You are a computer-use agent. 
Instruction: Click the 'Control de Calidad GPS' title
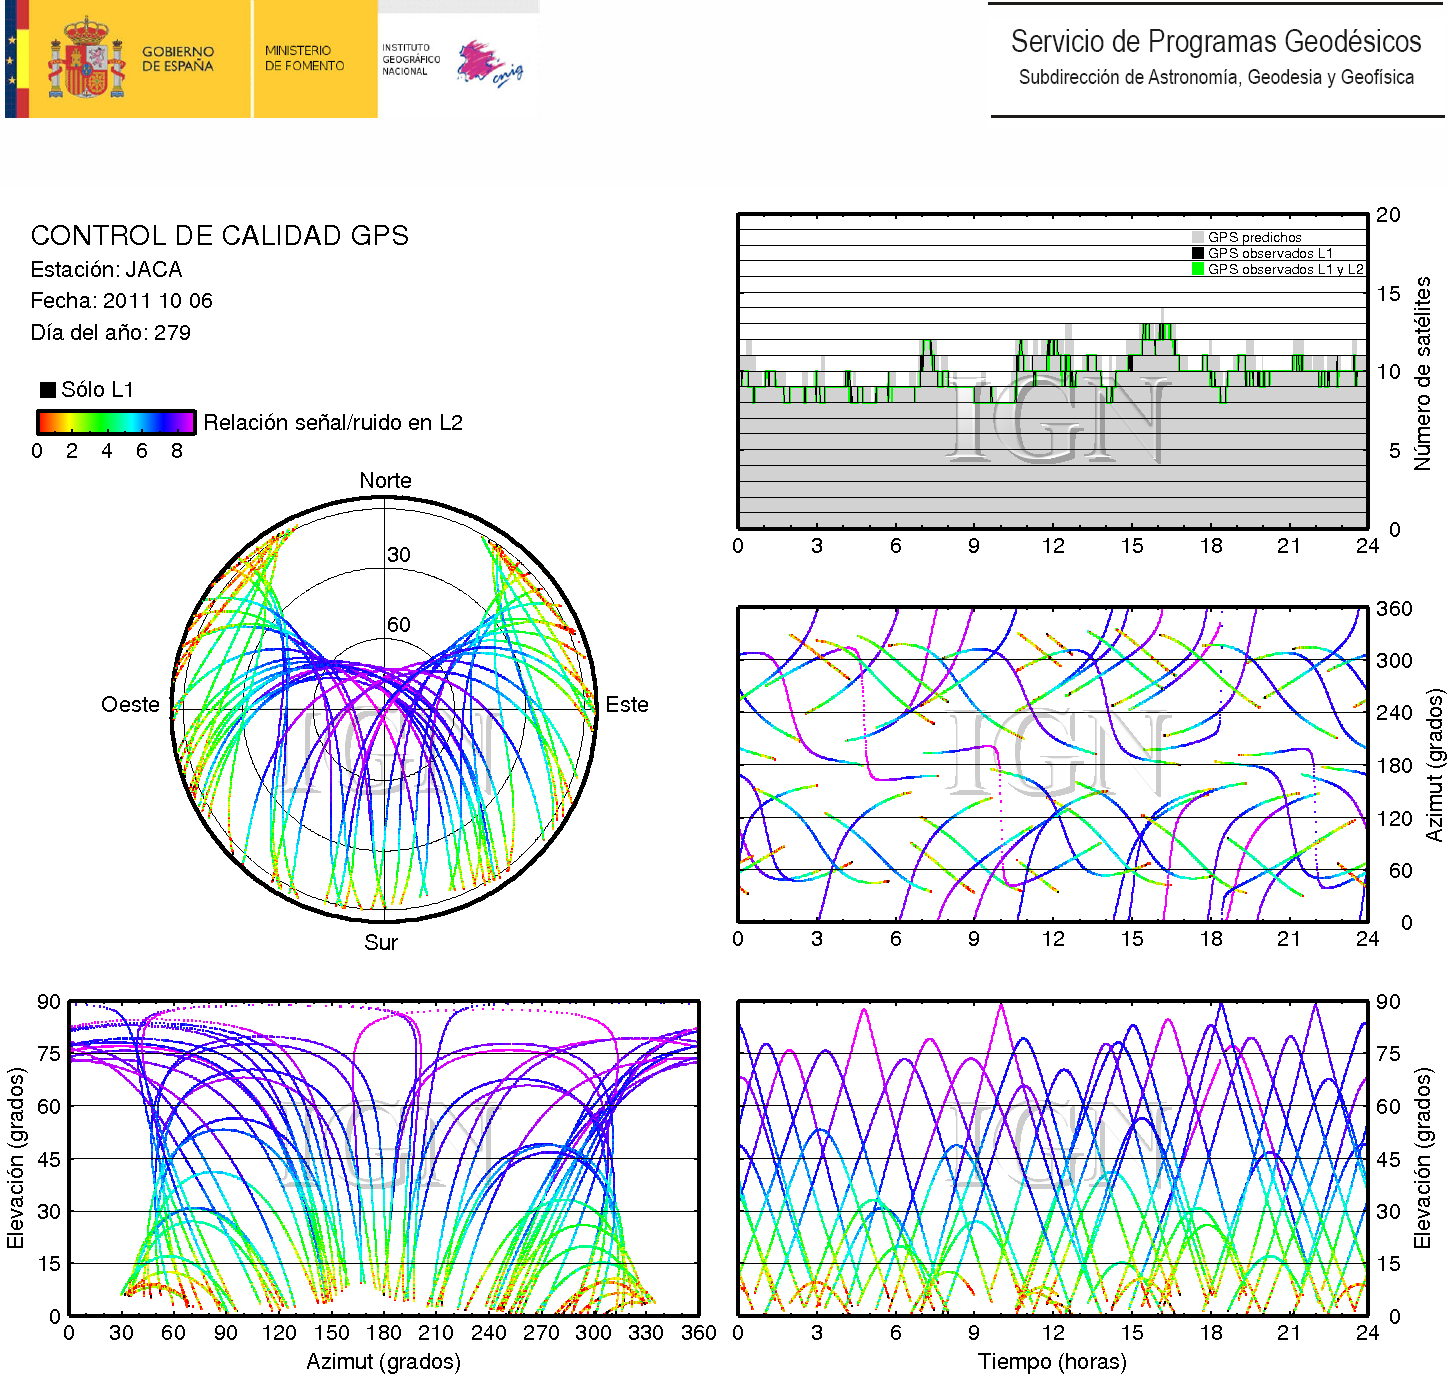tap(219, 236)
